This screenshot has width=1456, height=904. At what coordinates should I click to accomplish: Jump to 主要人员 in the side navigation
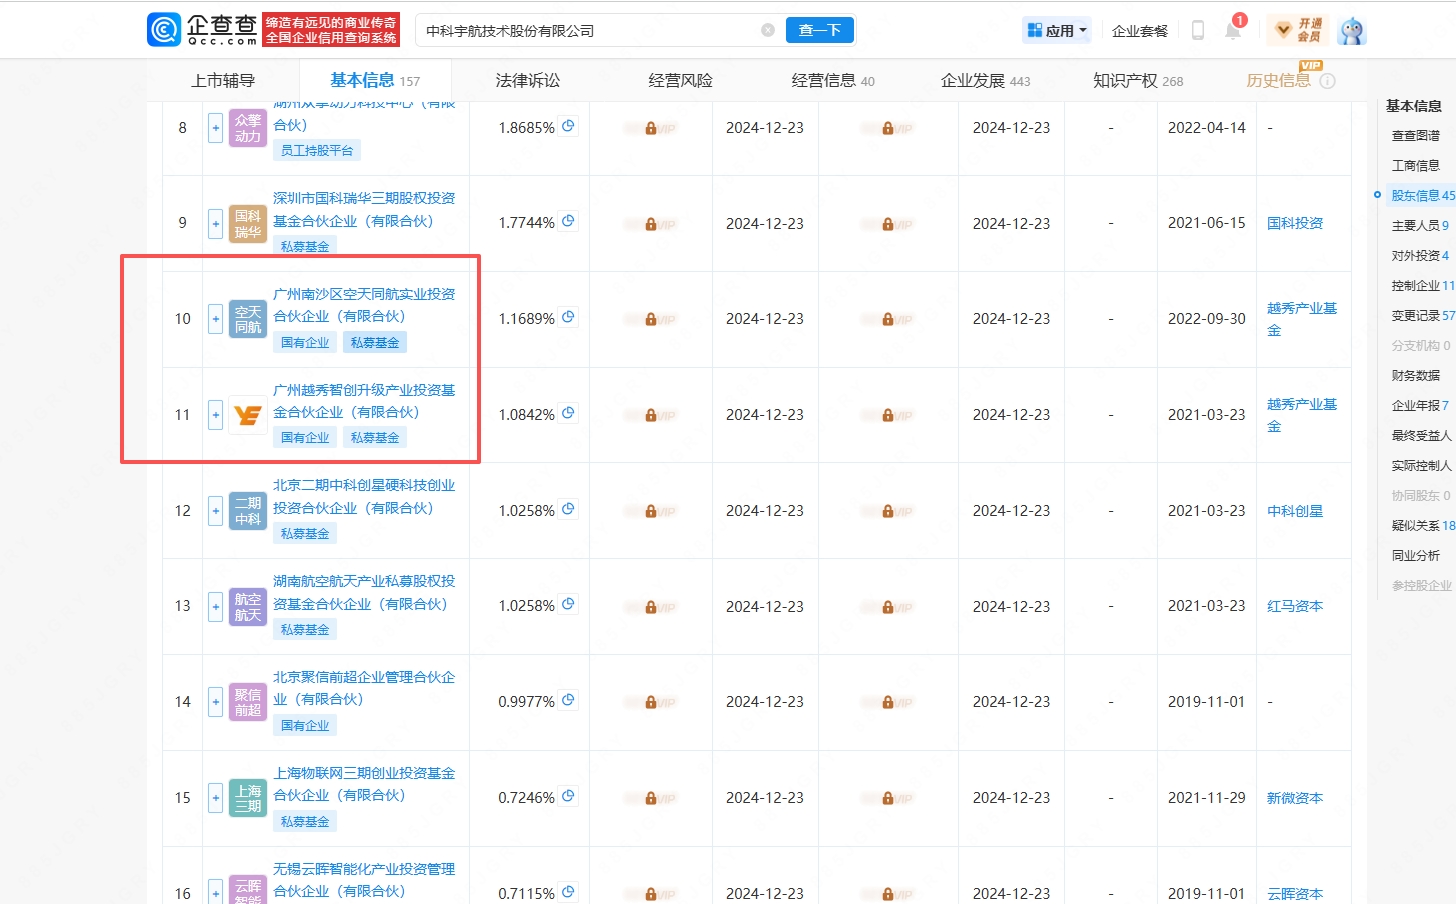pos(1420,226)
